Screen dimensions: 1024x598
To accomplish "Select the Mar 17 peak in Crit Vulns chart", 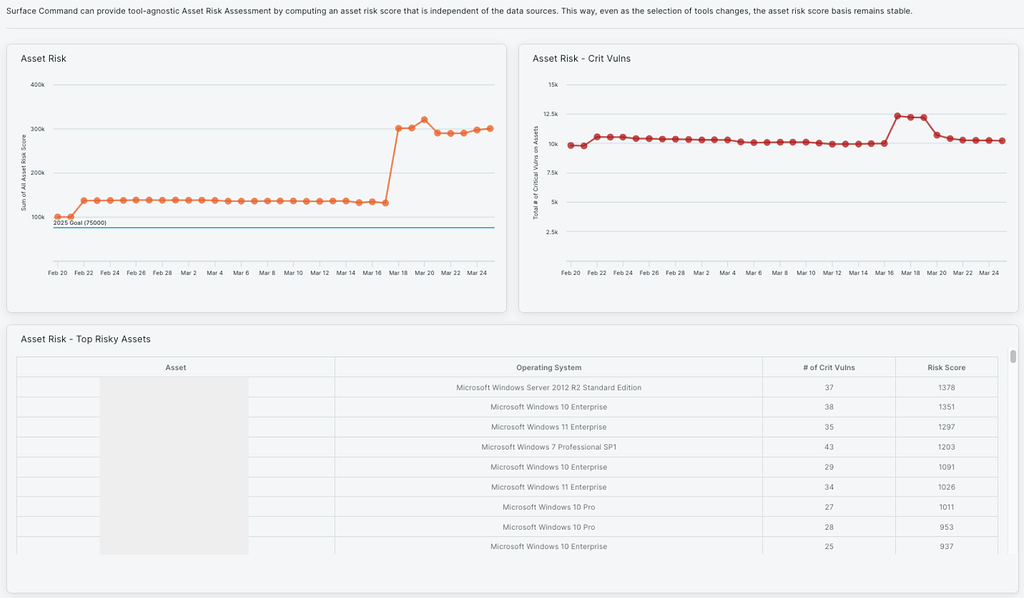I will coord(899,115).
